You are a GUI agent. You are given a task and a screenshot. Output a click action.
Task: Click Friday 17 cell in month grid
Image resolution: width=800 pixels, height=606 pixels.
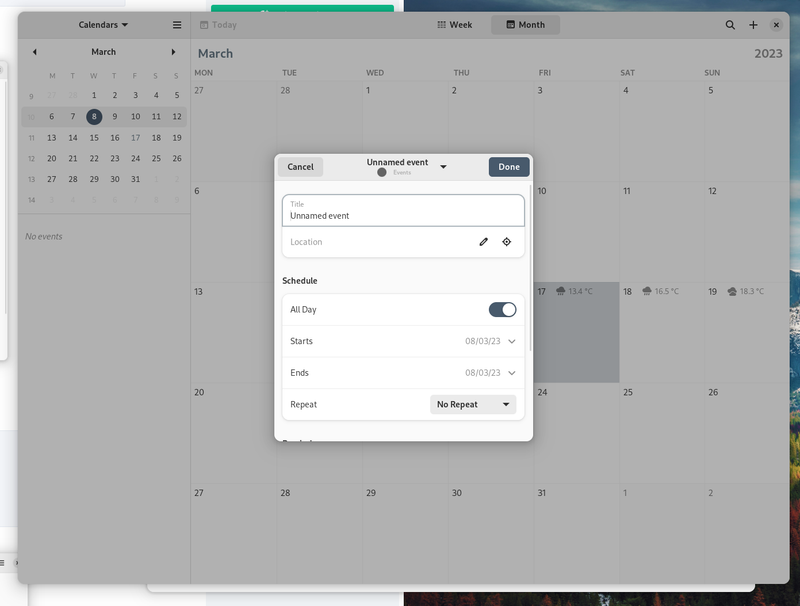click(577, 332)
